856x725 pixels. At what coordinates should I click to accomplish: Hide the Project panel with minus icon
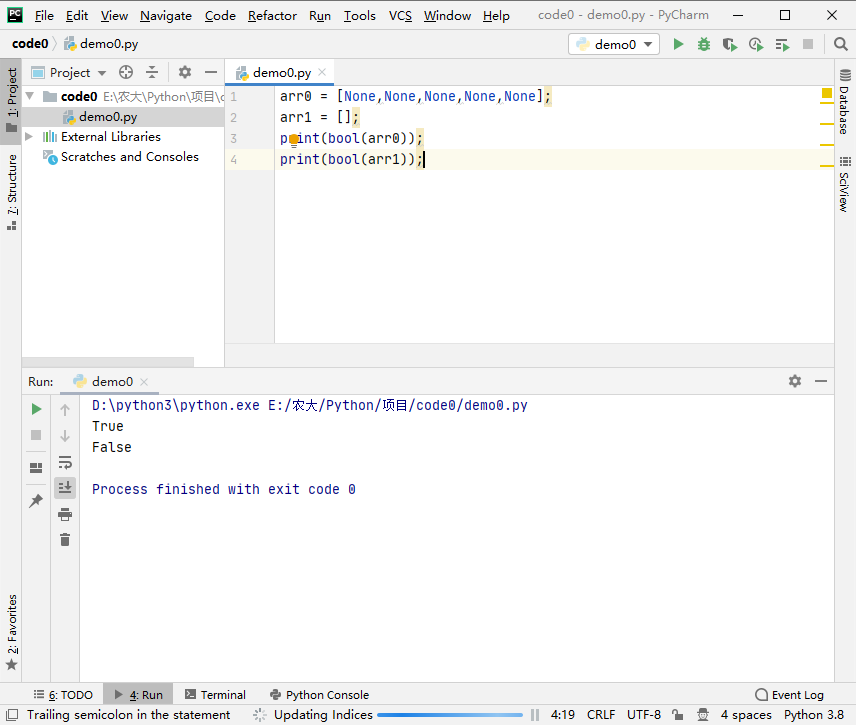pos(211,72)
